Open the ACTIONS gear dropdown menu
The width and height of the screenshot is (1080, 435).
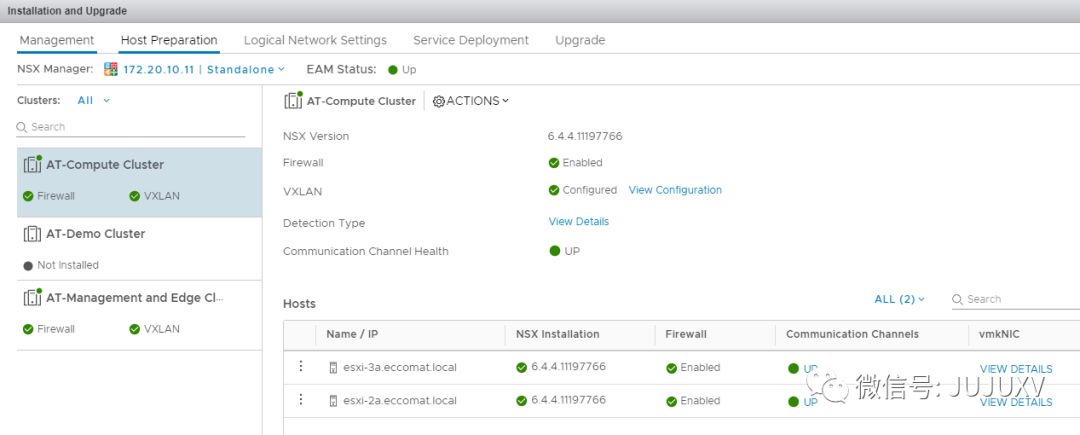pyautogui.click(x=471, y=101)
